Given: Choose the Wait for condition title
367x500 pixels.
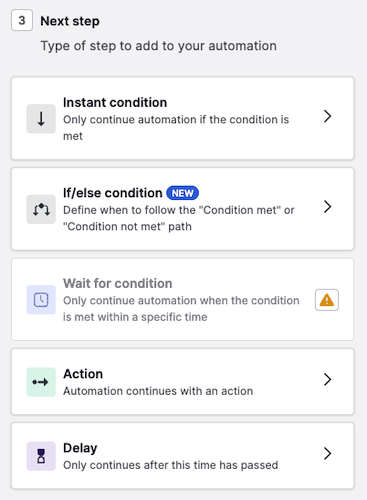Looking at the screenshot, I should tap(118, 283).
